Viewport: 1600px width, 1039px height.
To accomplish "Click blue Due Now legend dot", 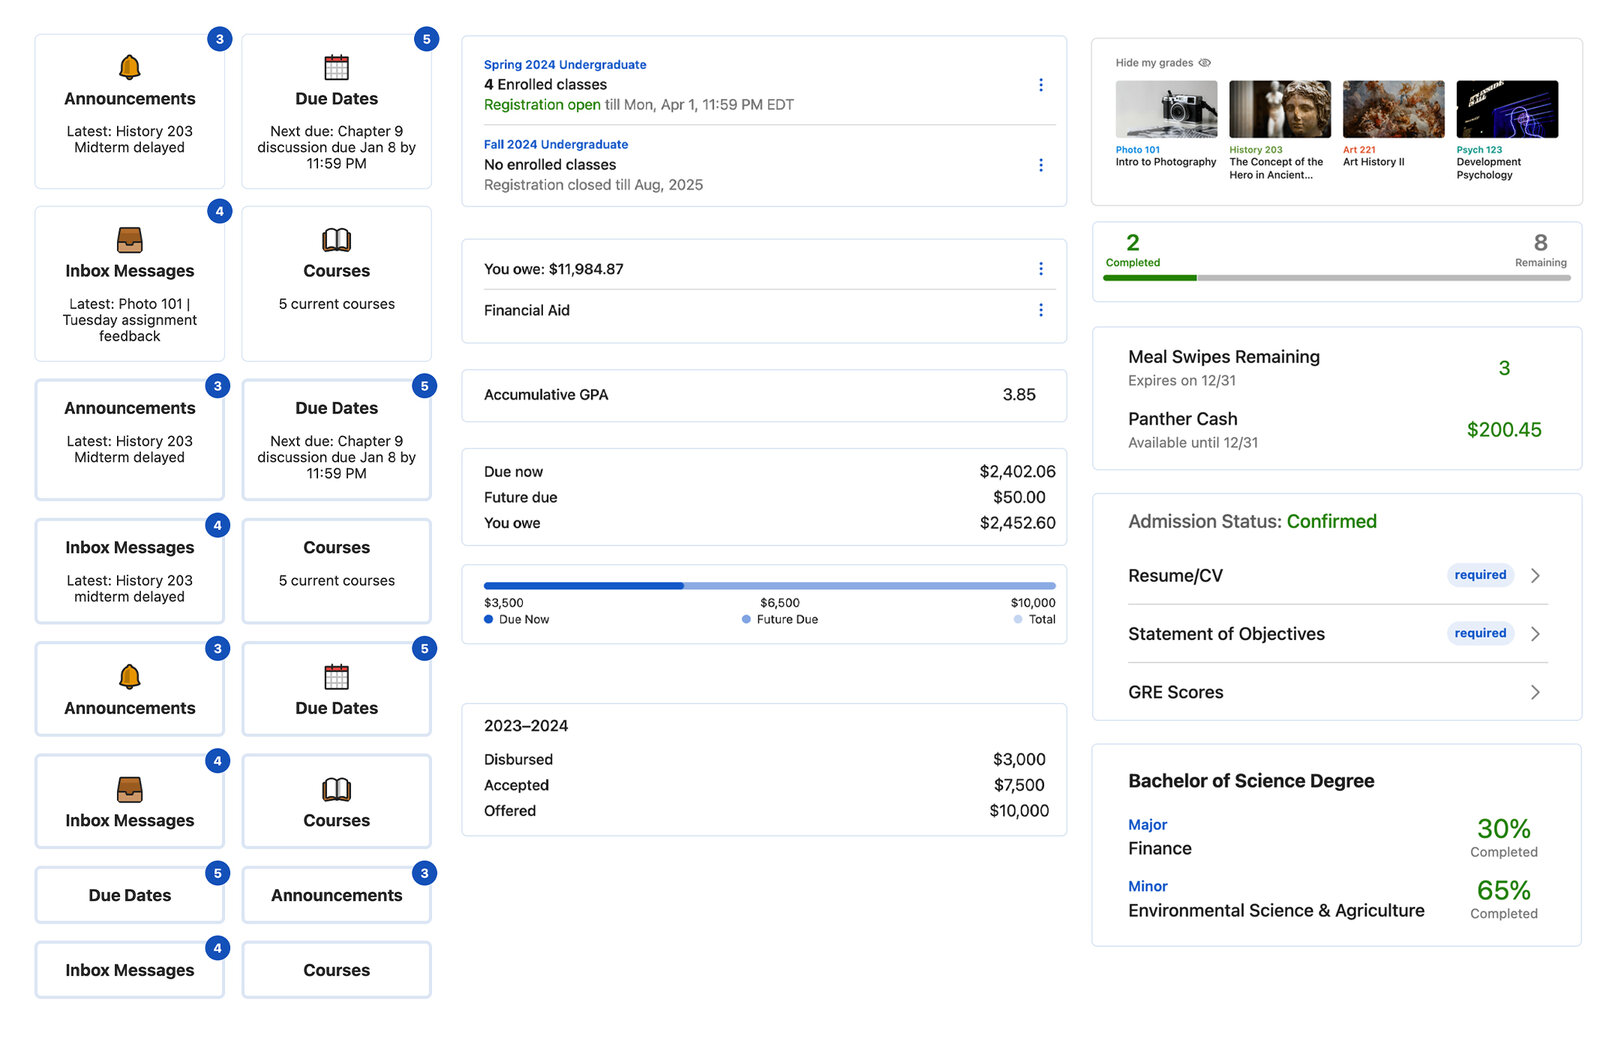I will click(489, 619).
